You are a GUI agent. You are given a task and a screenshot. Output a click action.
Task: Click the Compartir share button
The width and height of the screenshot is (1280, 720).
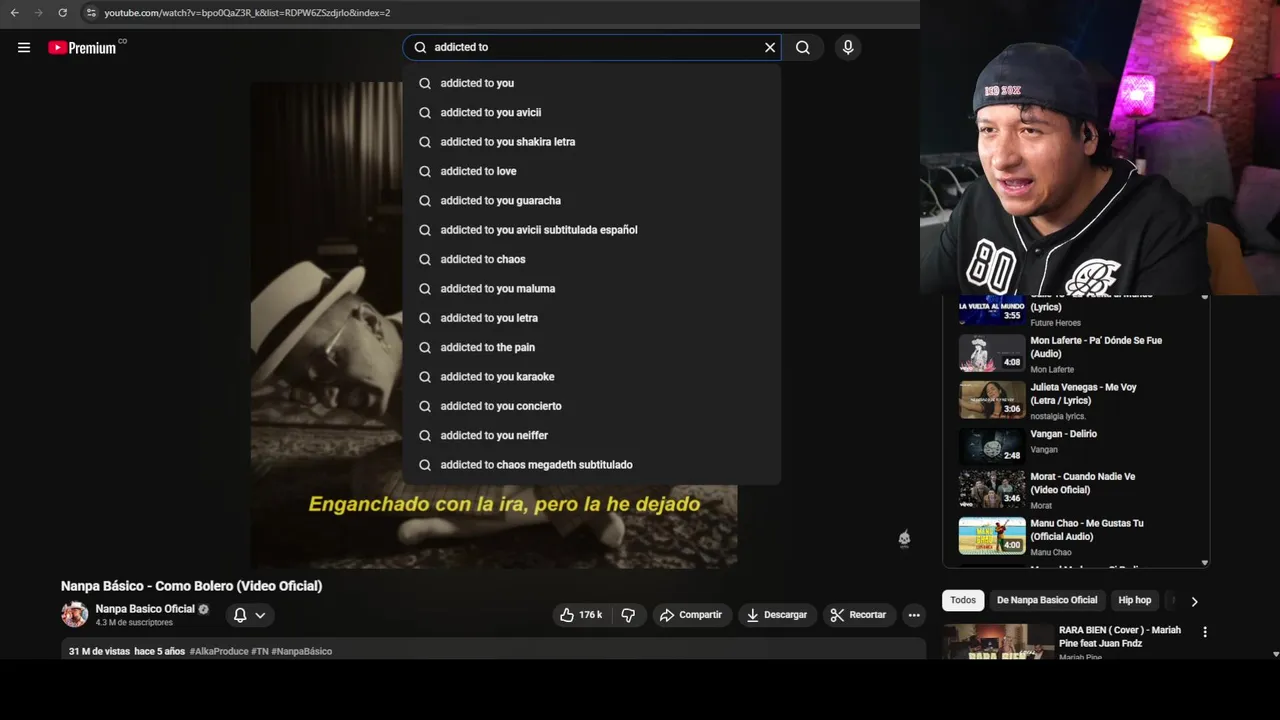pos(691,615)
